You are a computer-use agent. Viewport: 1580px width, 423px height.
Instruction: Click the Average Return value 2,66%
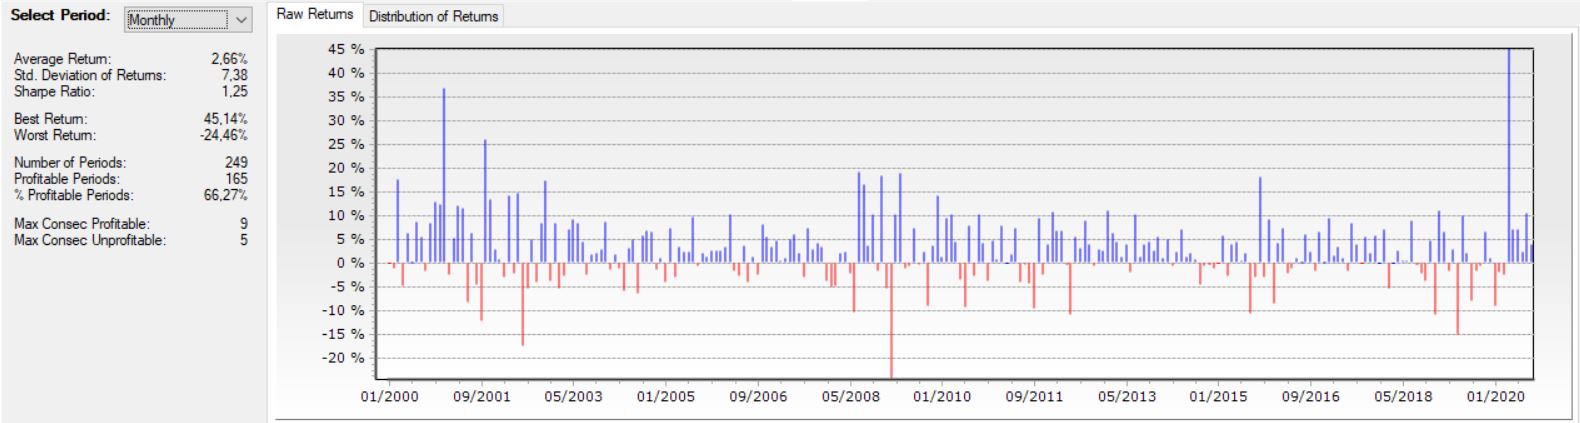[229, 59]
